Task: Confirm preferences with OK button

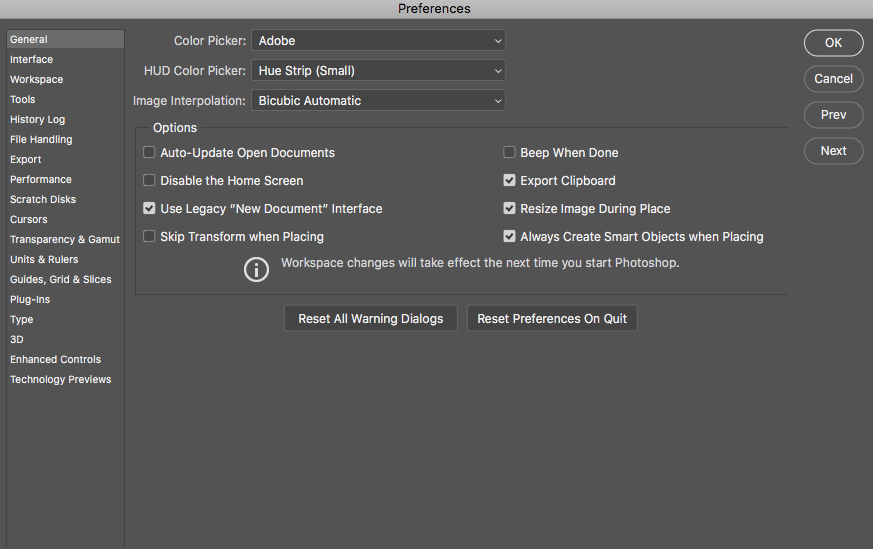Action: coord(833,43)
